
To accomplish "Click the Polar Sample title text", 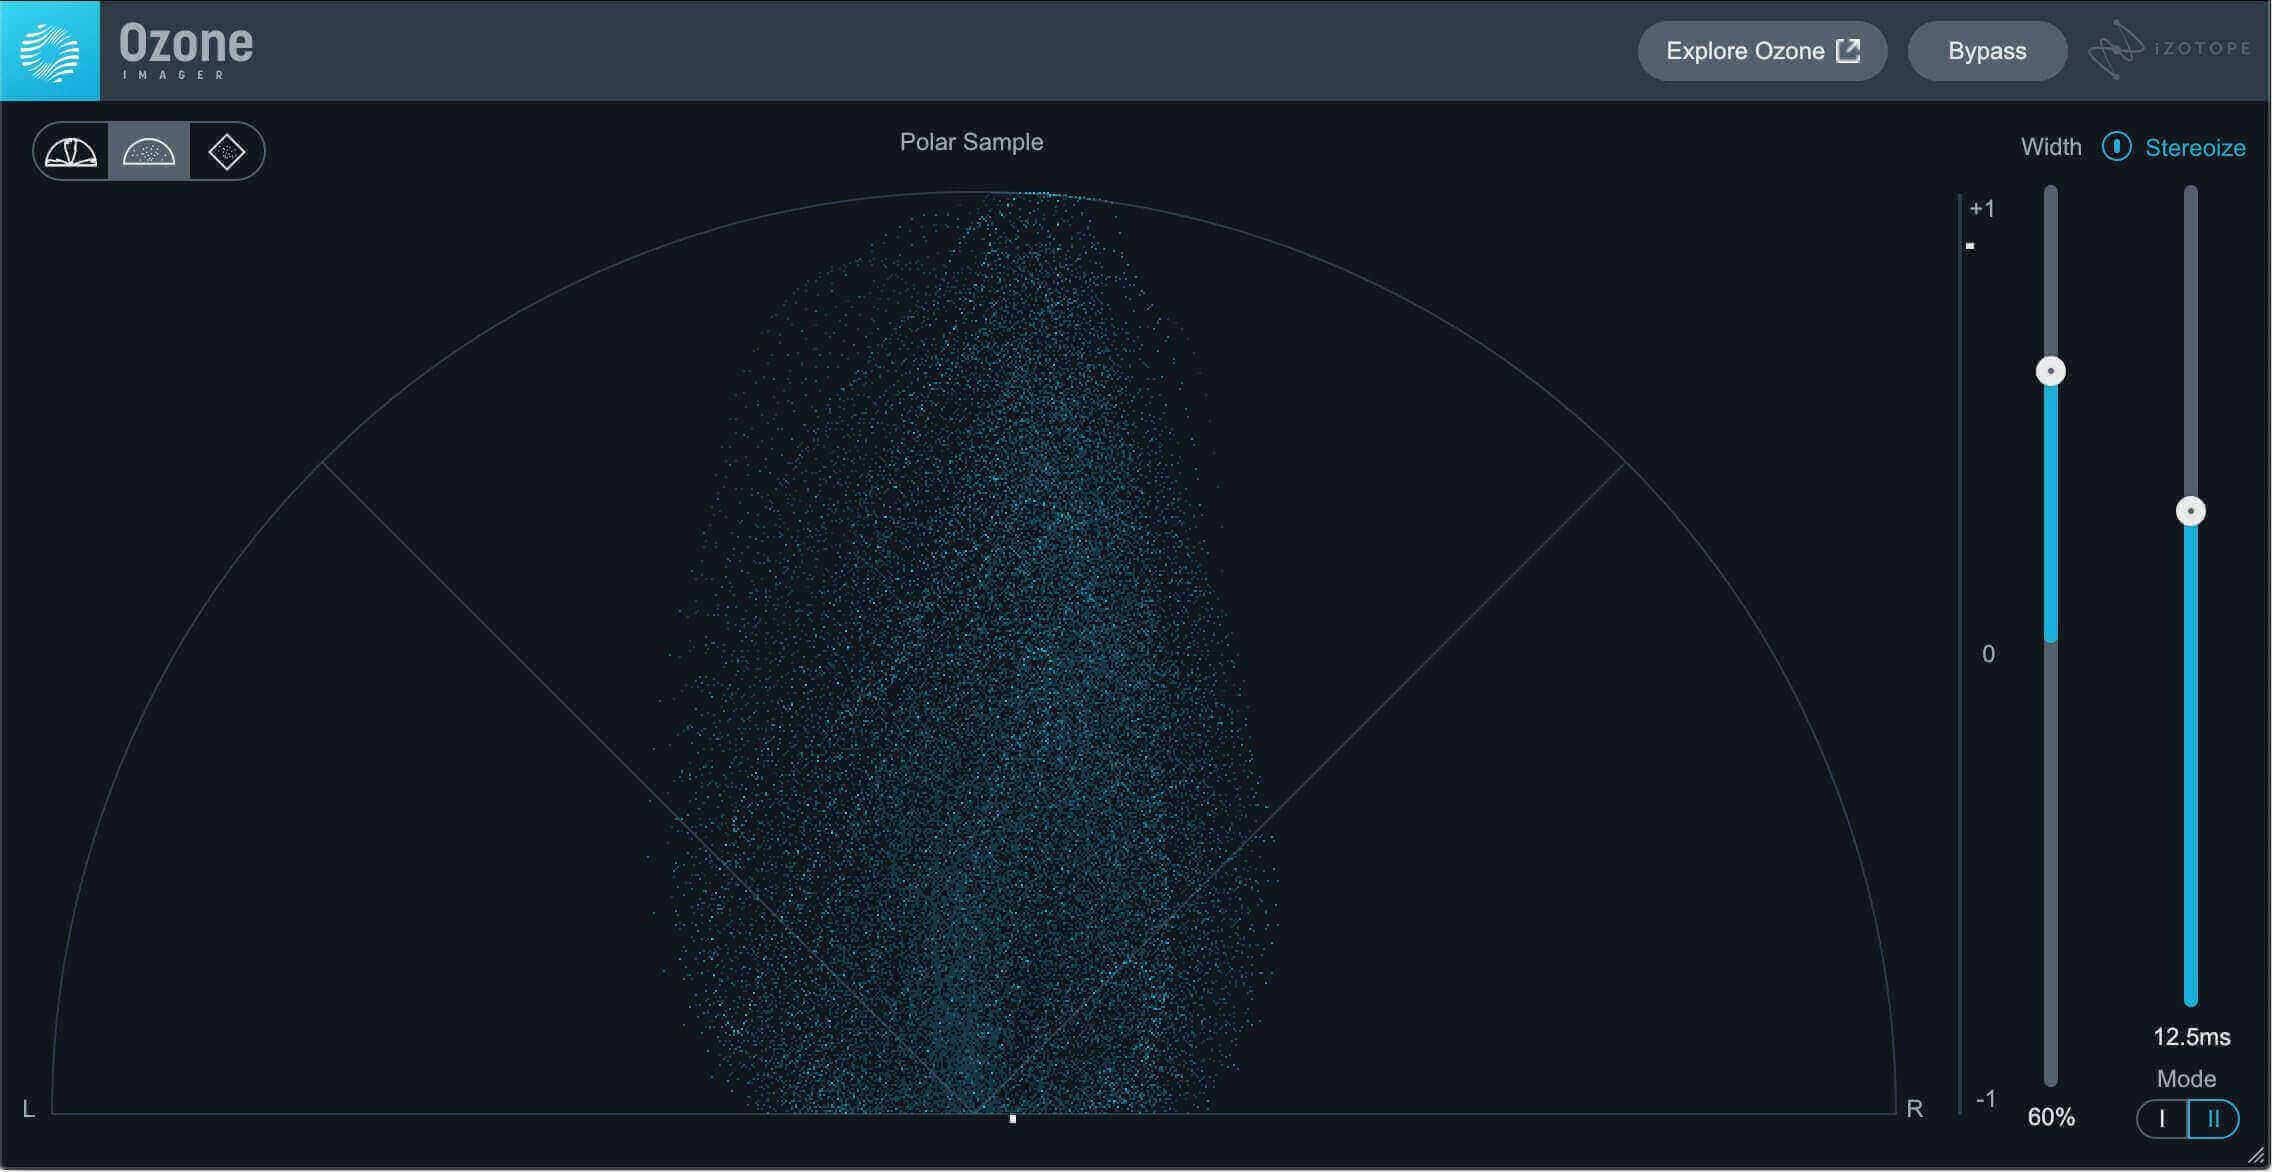I will (x=971, y=142).
